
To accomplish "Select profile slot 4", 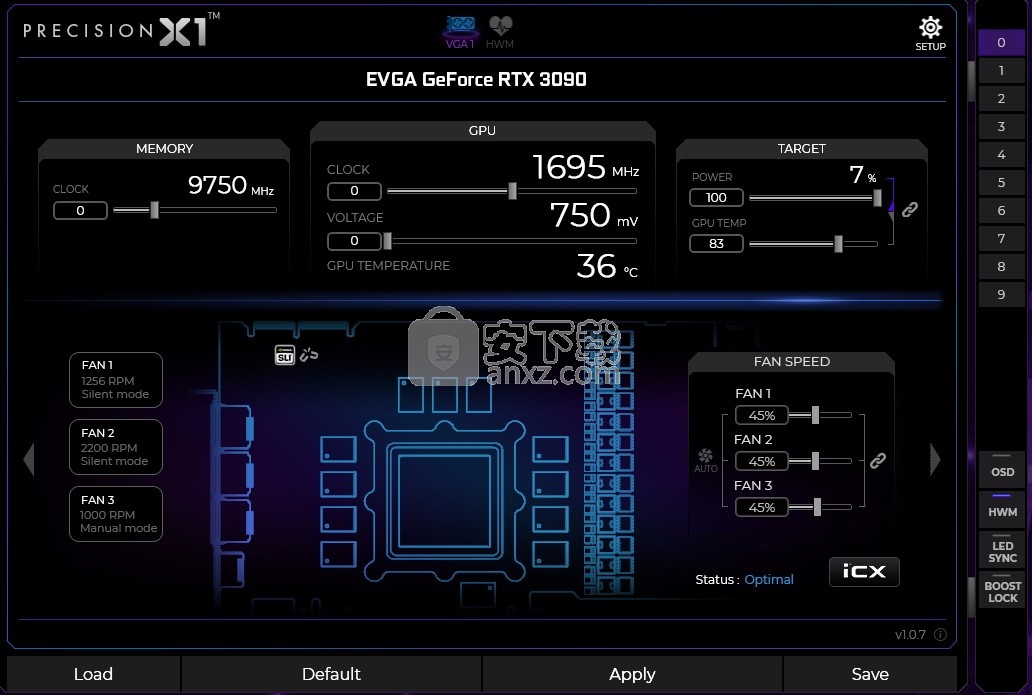I will [x=1001, y=155].
